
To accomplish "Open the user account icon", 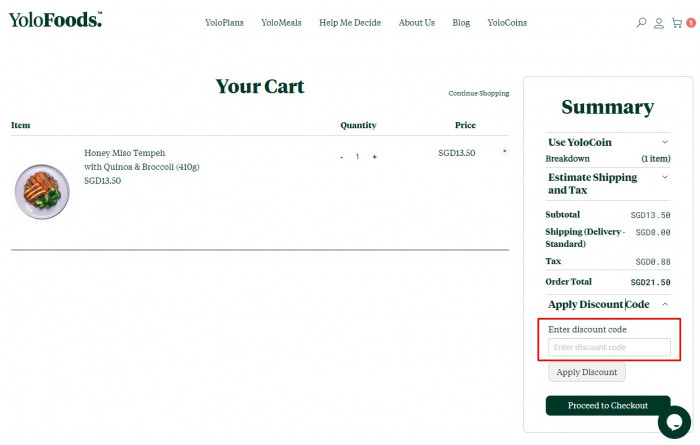I will pyautogui.click(x=658, y=23).
